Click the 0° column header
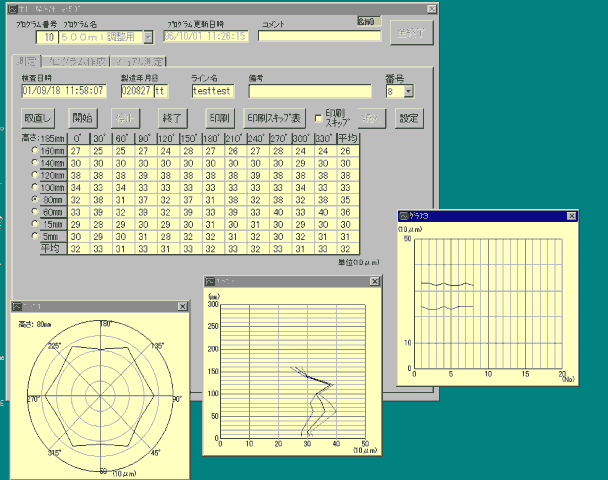Screen dimensions: 608x480 coord(78,138)
